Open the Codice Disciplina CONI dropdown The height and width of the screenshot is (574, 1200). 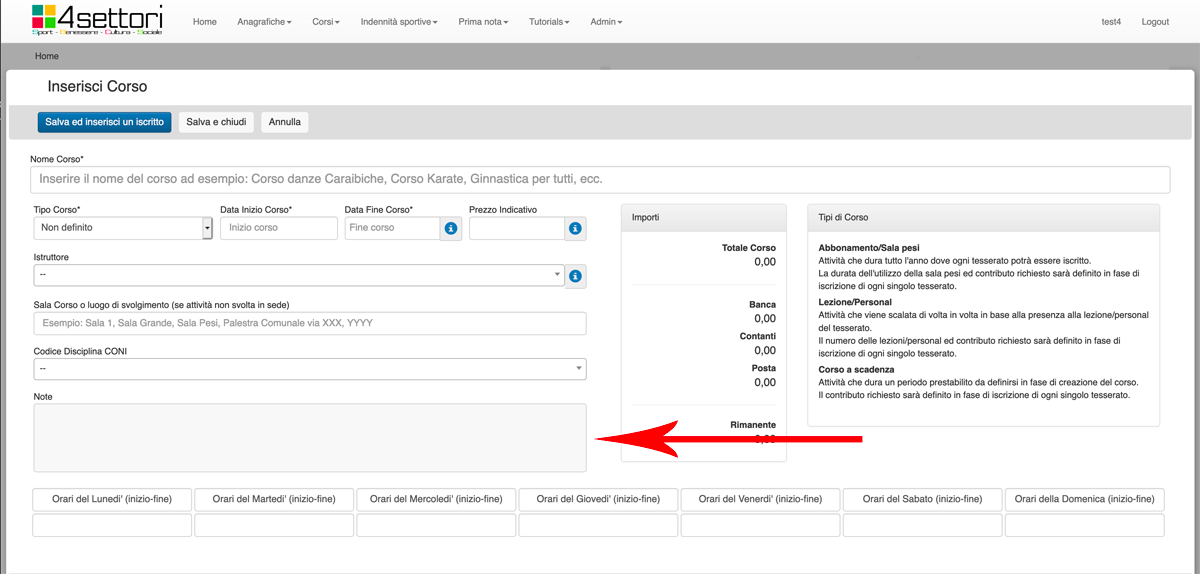pyautogui.click(x=309, y=369)
